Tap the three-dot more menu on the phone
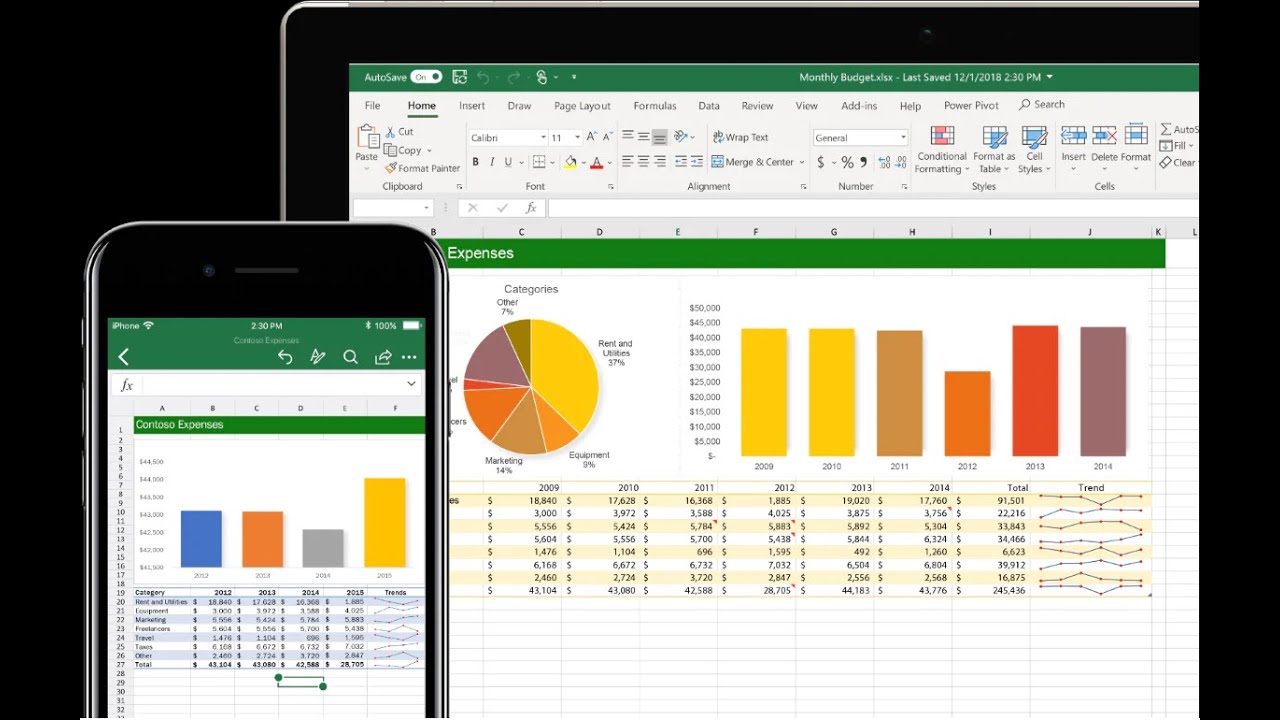This screenshot has height=720, width=1280. (409, 357)
